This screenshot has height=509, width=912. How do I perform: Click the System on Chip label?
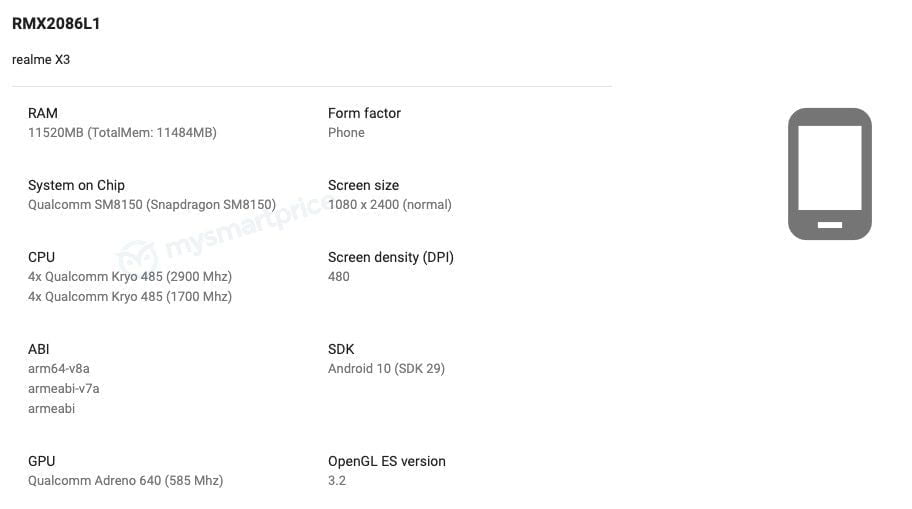pyautogui.click(x=76, y=185)
